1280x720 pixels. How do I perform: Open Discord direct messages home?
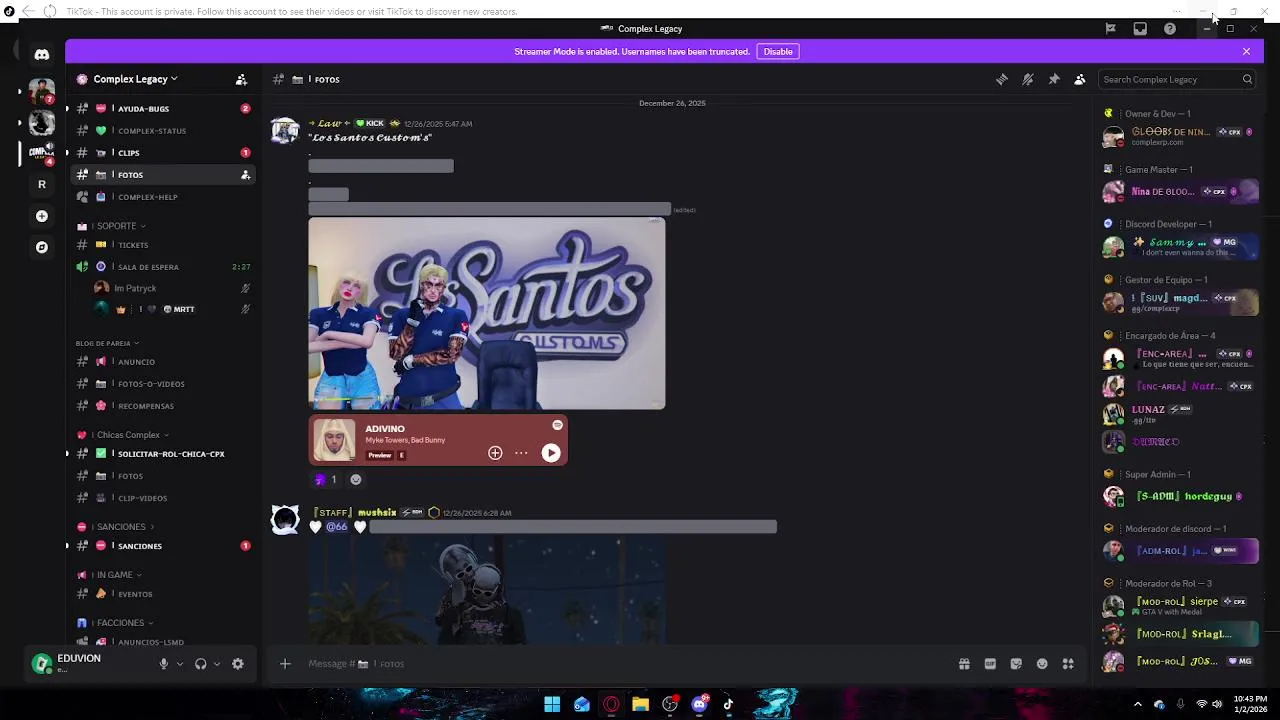pyautogui.click(x=41, y=54)
